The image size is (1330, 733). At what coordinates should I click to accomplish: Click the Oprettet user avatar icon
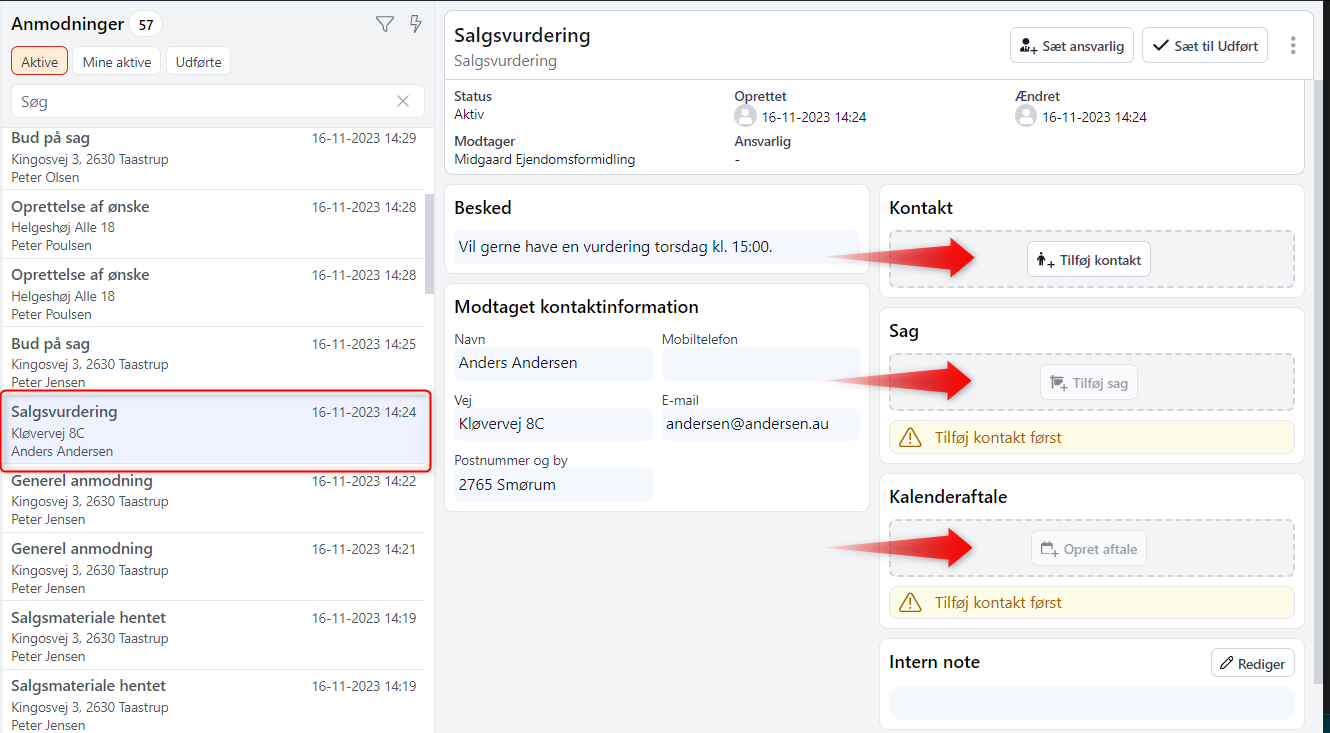745,117
